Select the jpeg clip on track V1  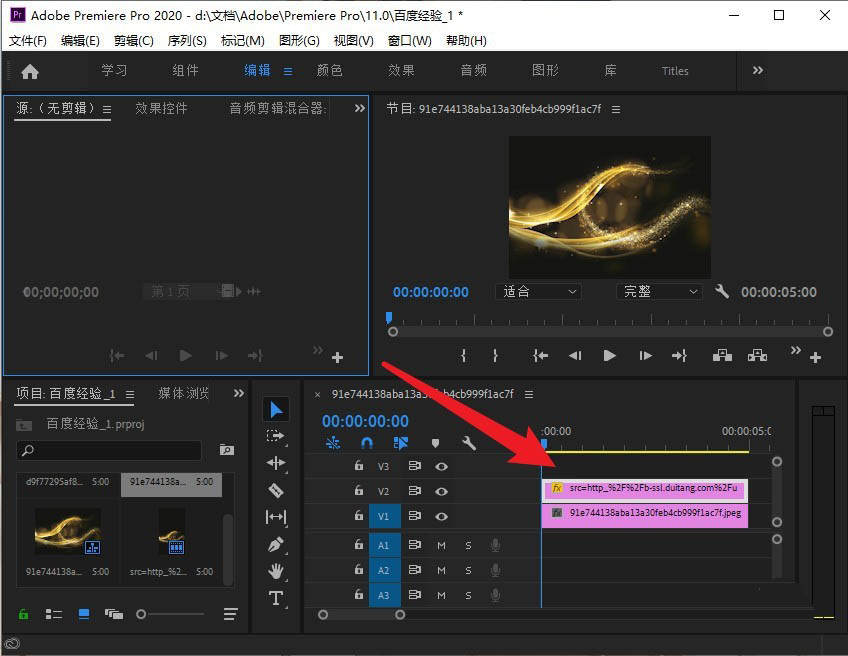pos(645,516)
